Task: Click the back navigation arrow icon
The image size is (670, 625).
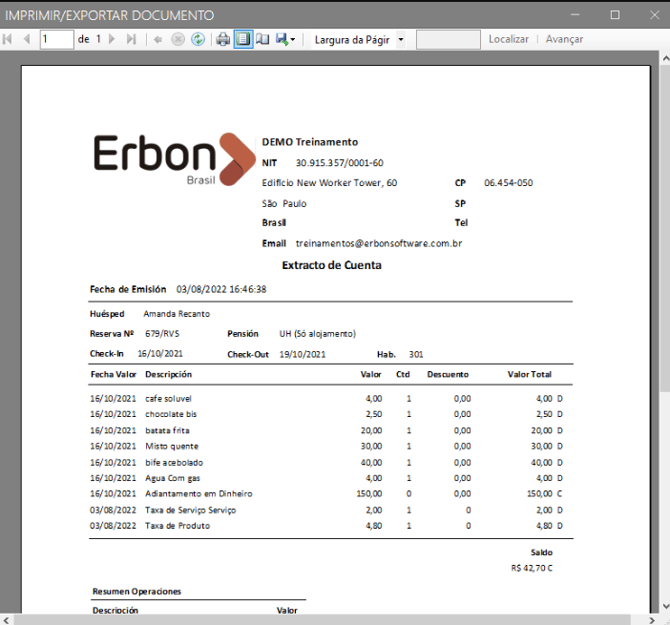Action: point(158,39)
